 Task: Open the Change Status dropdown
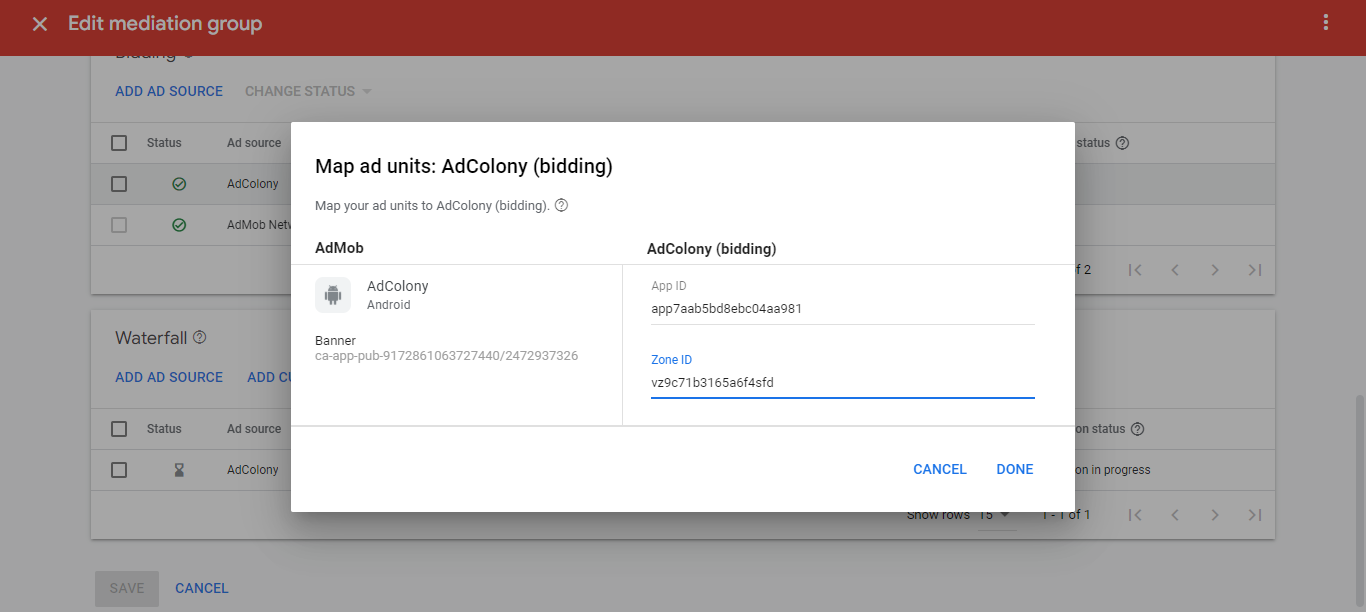[x=308, y=91]
